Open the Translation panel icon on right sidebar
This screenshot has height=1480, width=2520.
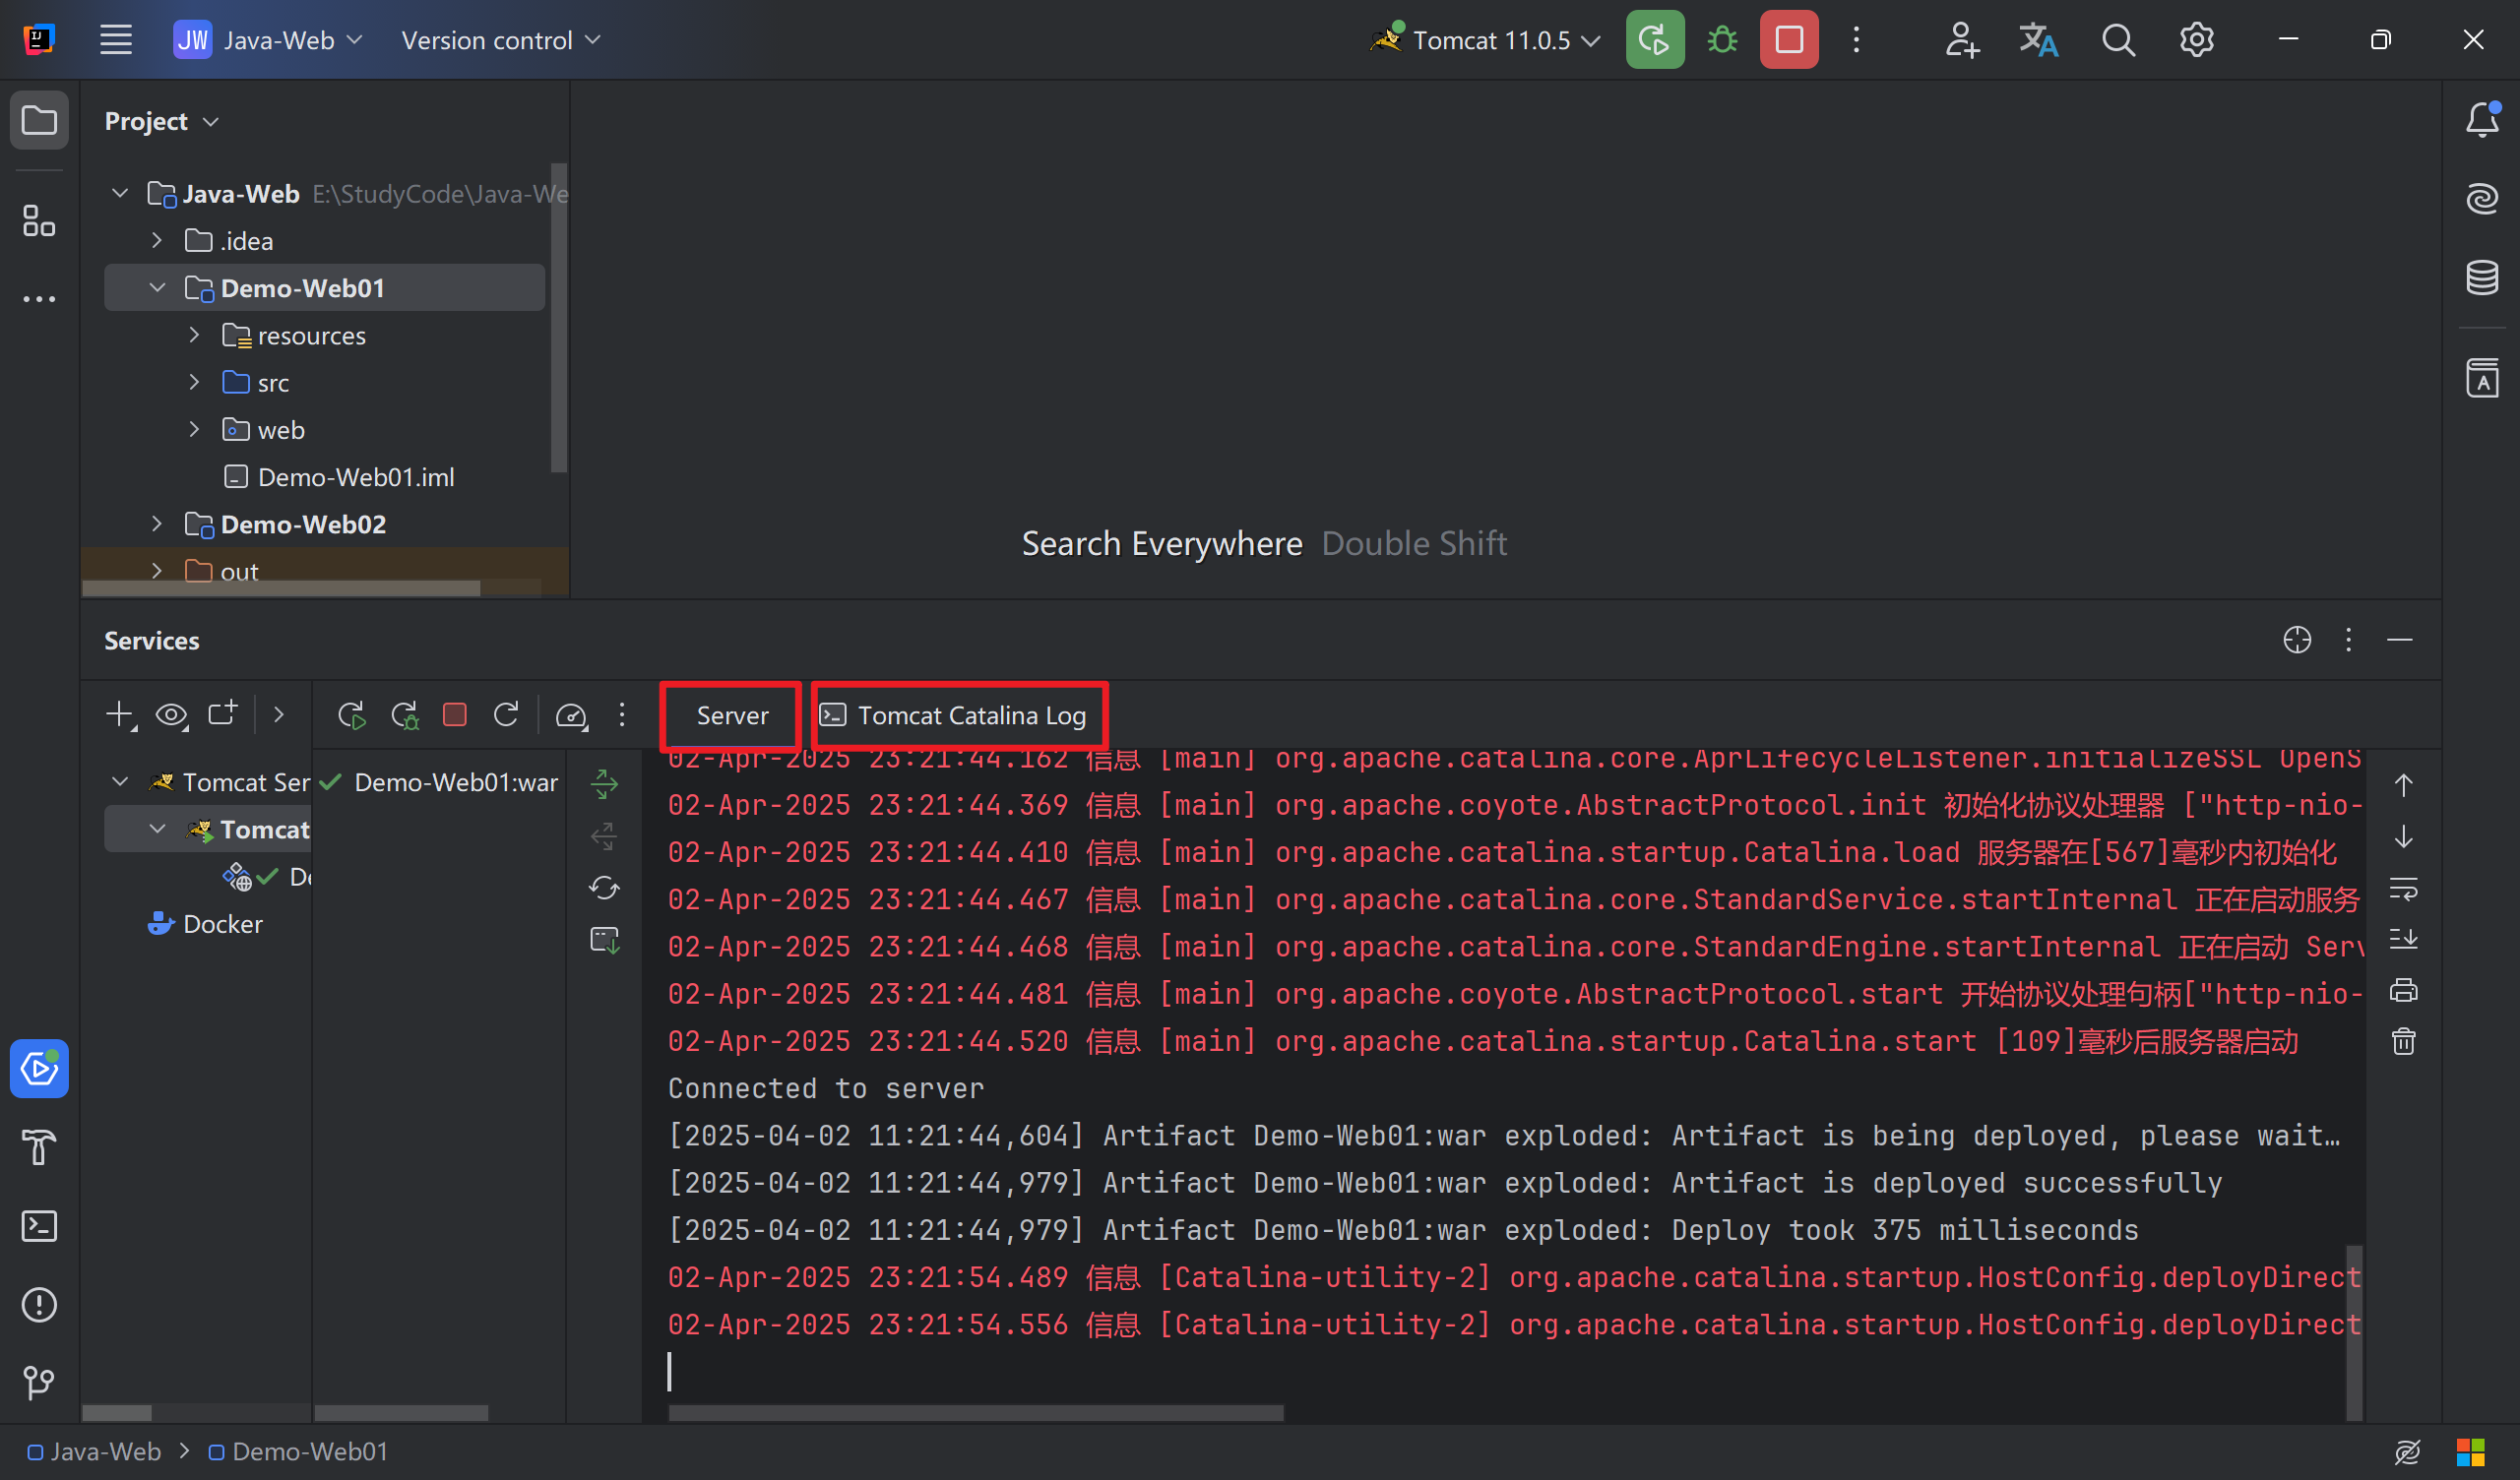coord(2482,378)
